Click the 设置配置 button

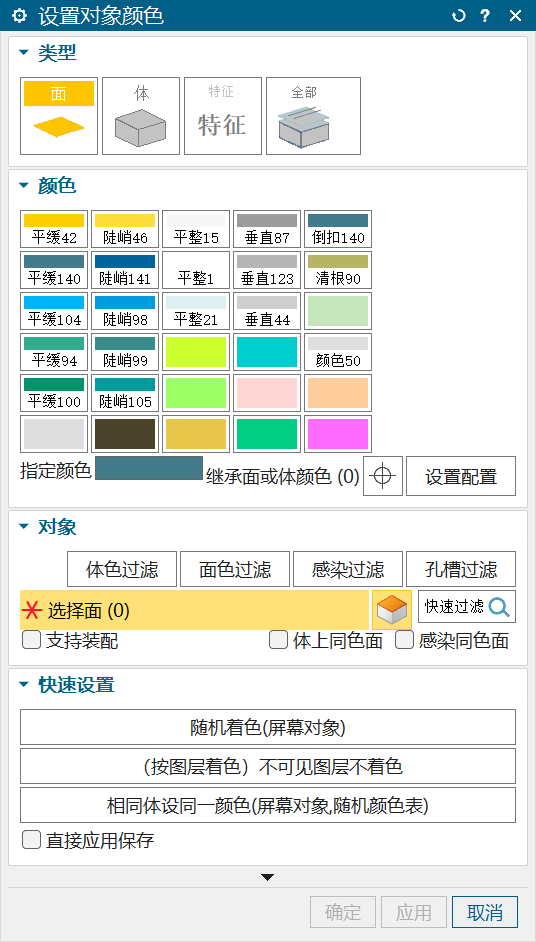tap(461, 476)
